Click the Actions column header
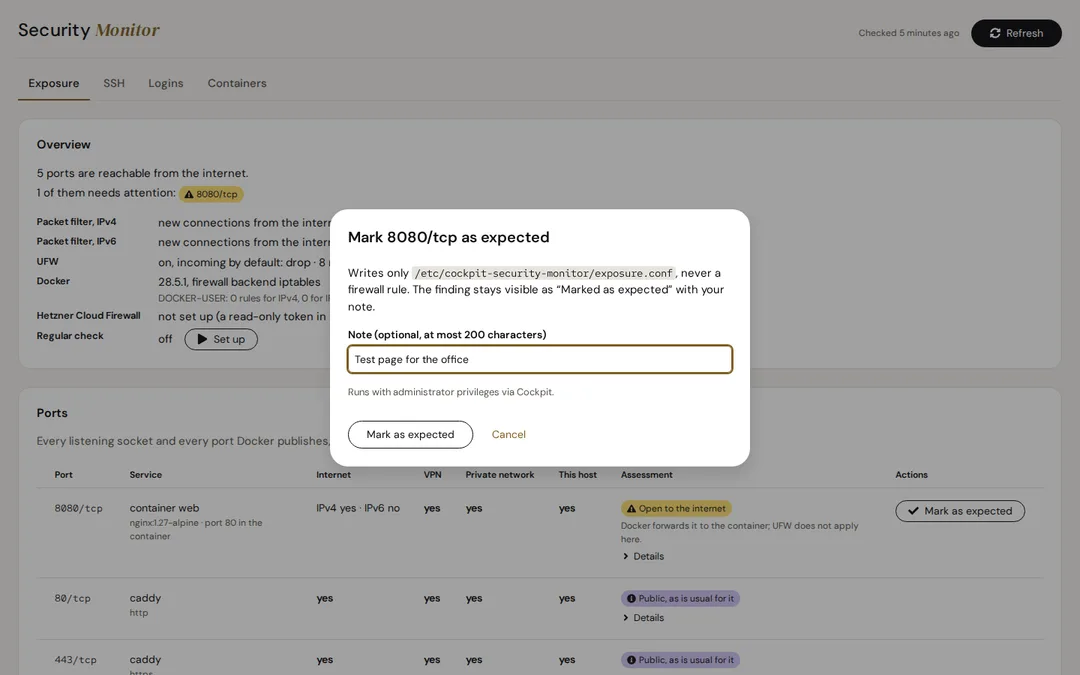 pos(911,475)
